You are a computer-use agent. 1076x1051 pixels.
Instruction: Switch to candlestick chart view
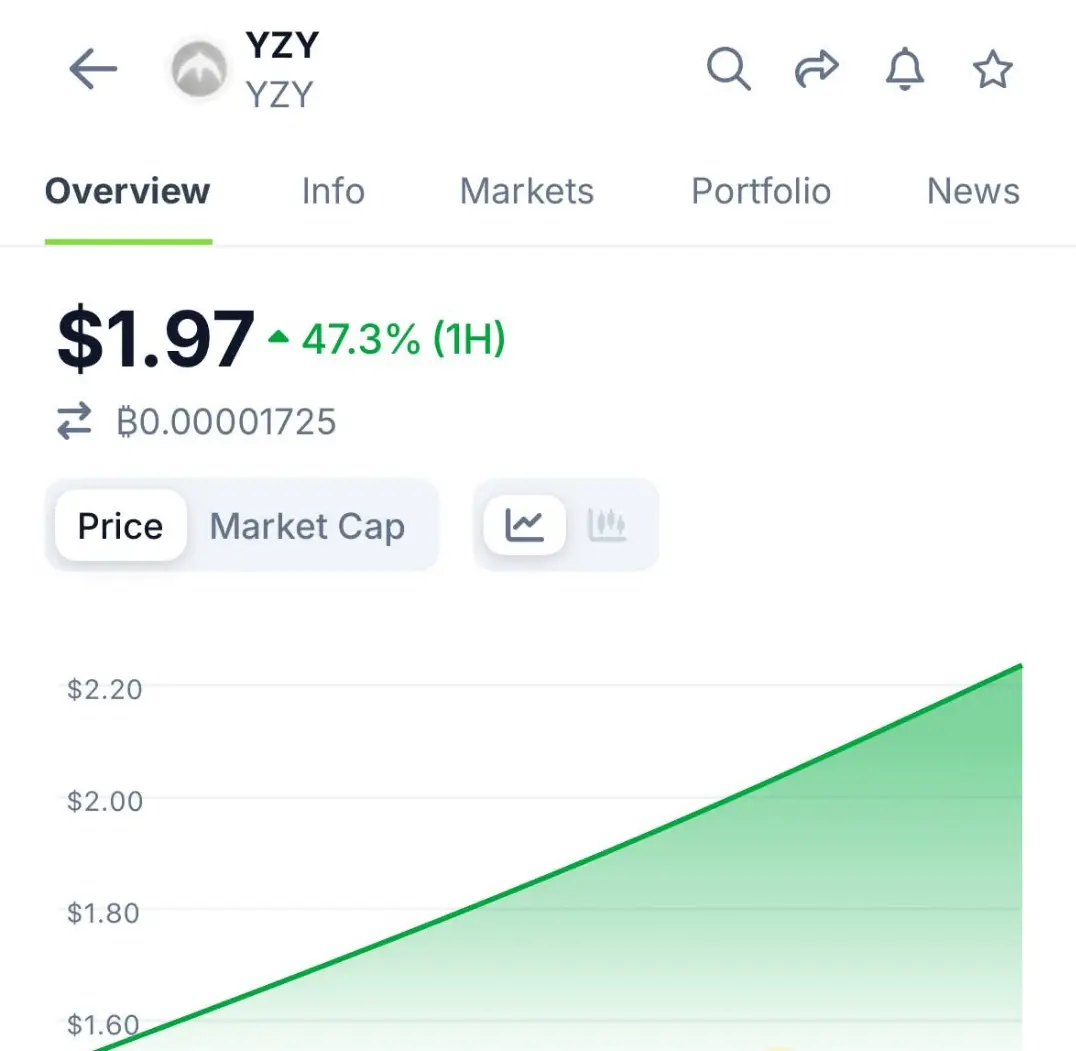607,525
